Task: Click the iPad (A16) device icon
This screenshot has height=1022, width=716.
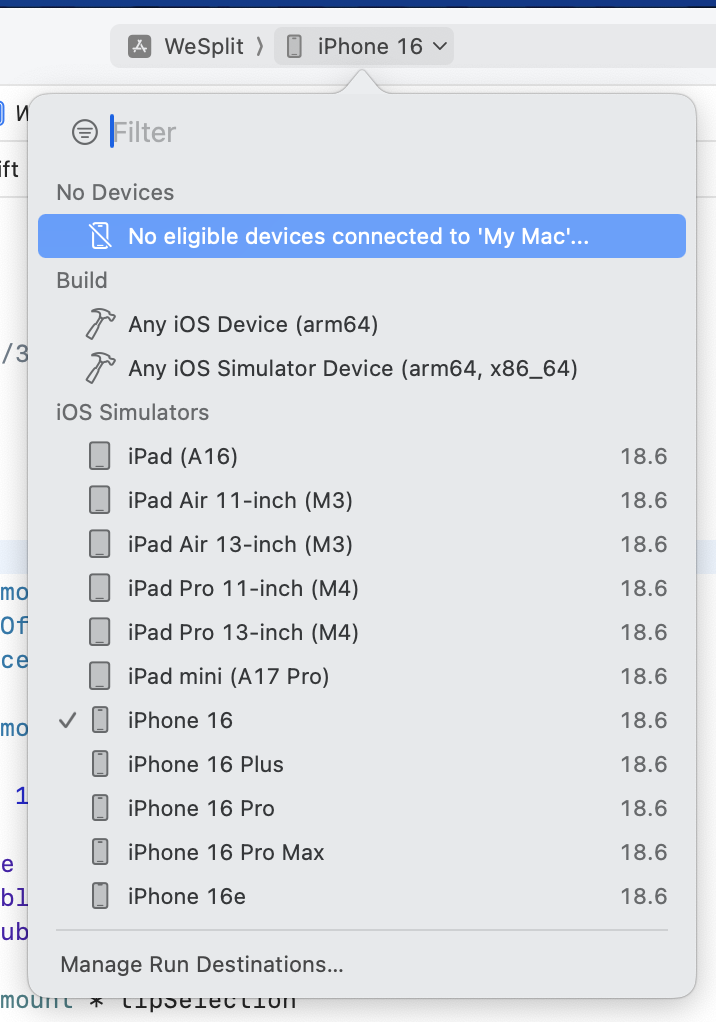Action: [100, 456]
